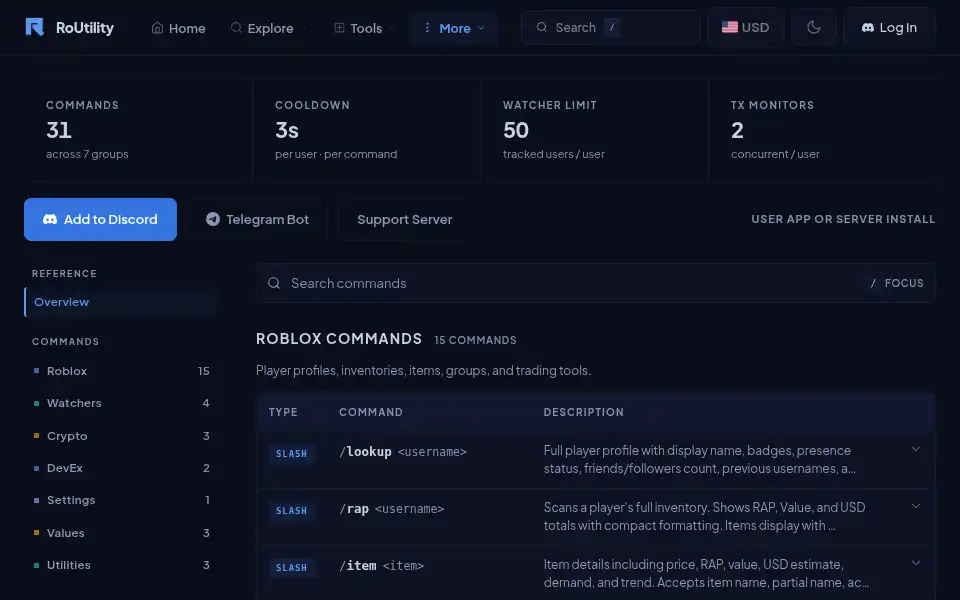This screenshot has width=960, height=600.
Task: Click the blue bullet beside Roblox
Action: coord(36,370)
